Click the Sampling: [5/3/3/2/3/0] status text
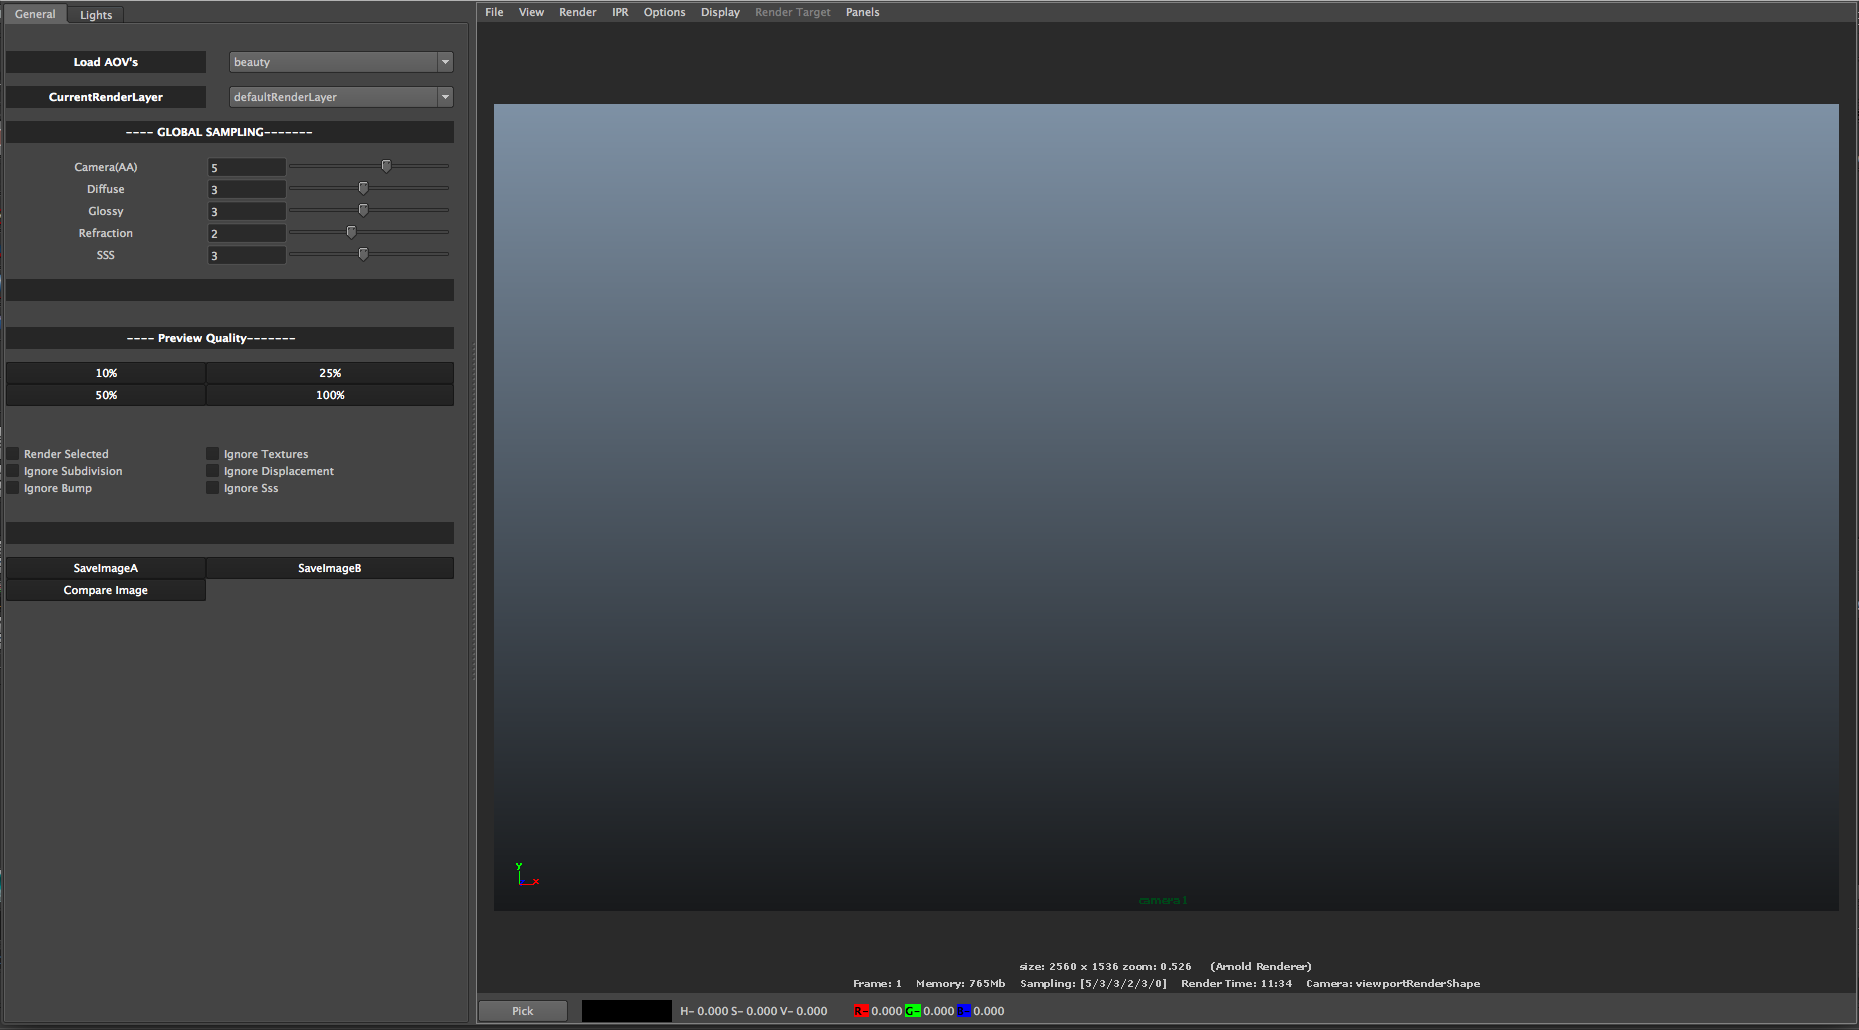Viewport: 1859px width, 1030px height. tap(1093, 984)
